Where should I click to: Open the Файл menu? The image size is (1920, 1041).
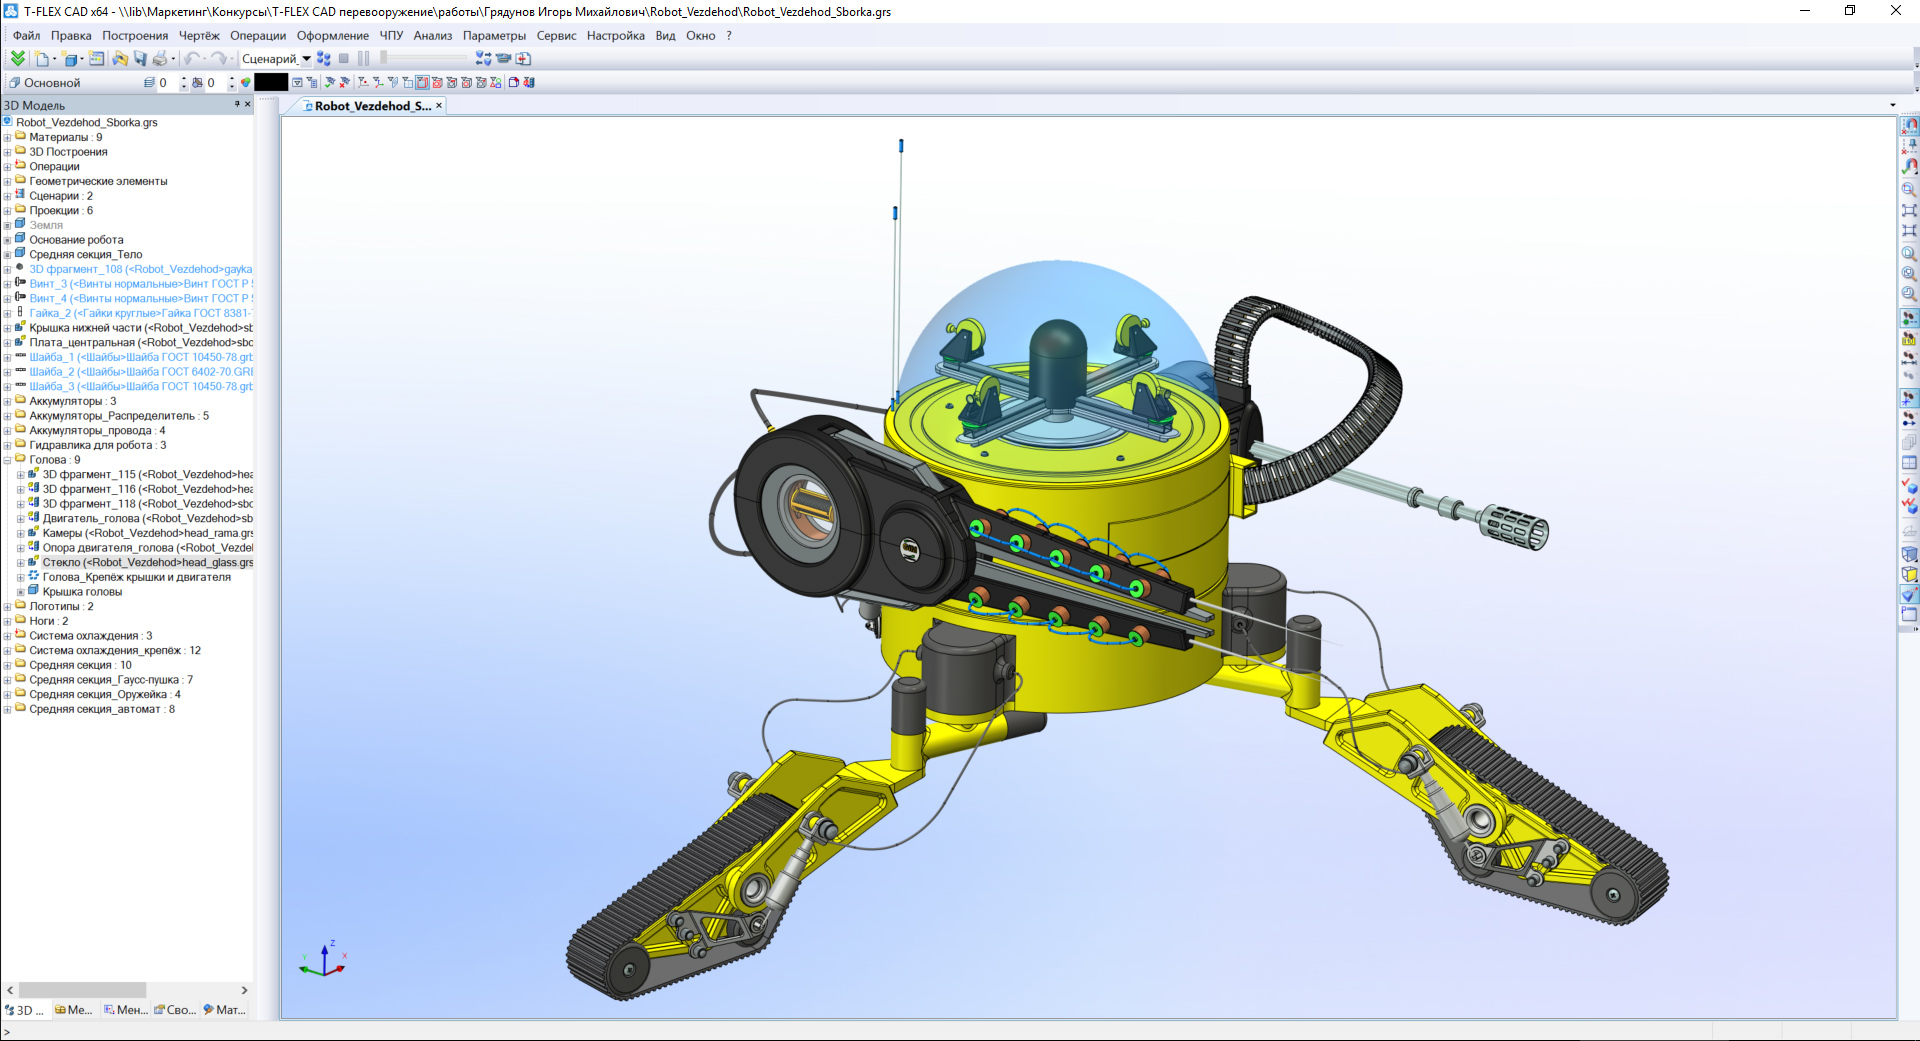coord(27,36)
